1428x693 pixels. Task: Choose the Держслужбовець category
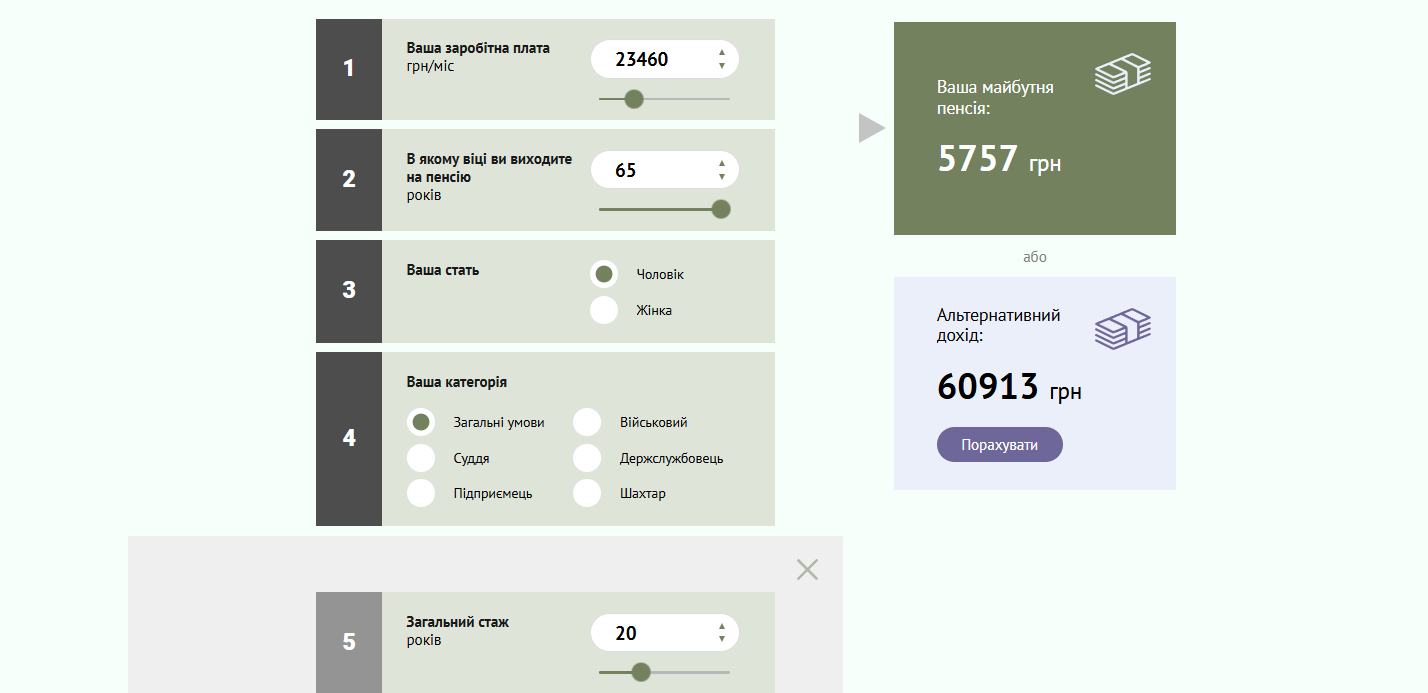pyautogui.click(x=587, y=458)
